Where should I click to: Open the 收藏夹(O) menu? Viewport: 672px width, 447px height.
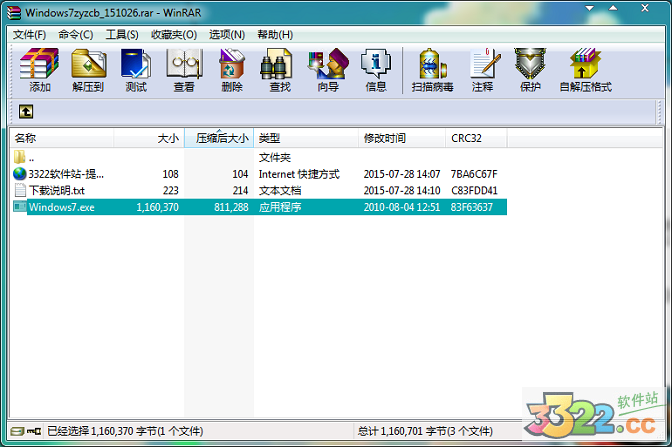(174, 34)
